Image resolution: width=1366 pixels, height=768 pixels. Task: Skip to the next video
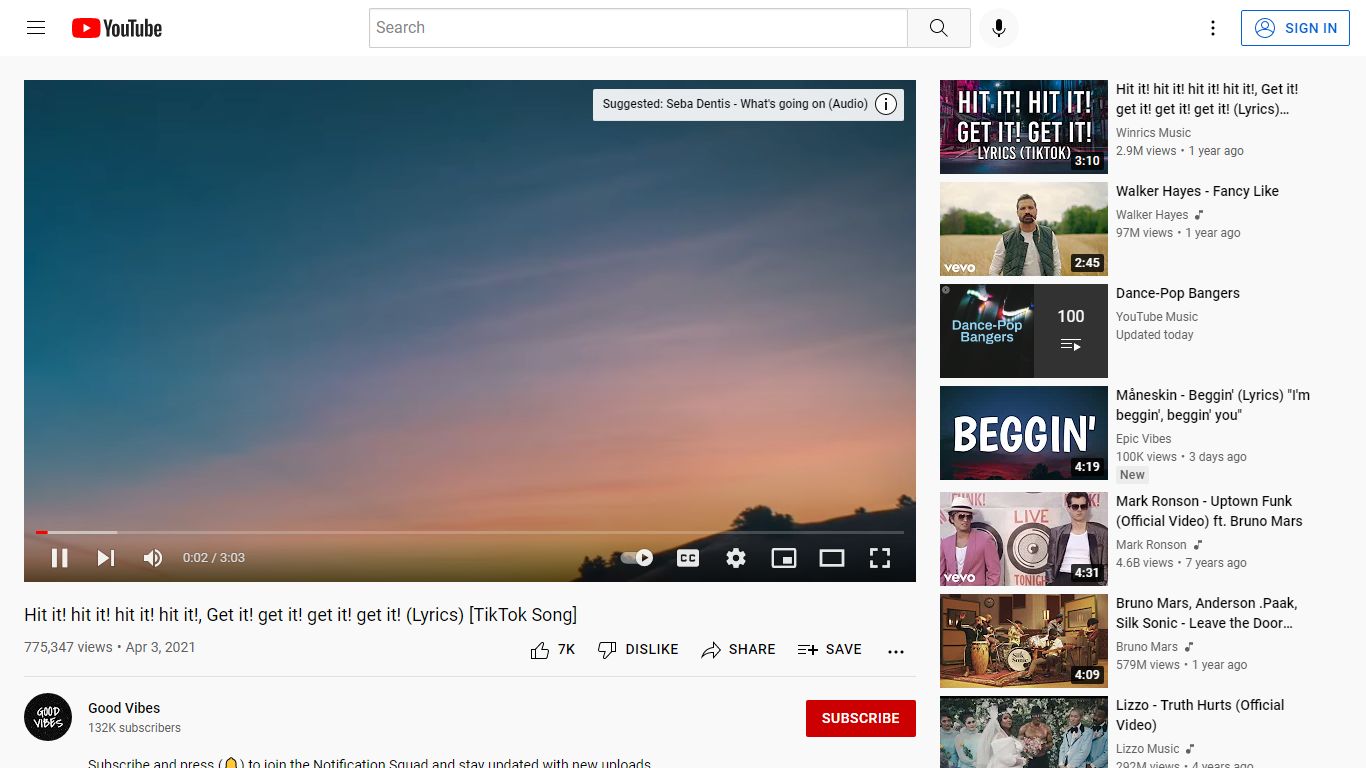106,558
